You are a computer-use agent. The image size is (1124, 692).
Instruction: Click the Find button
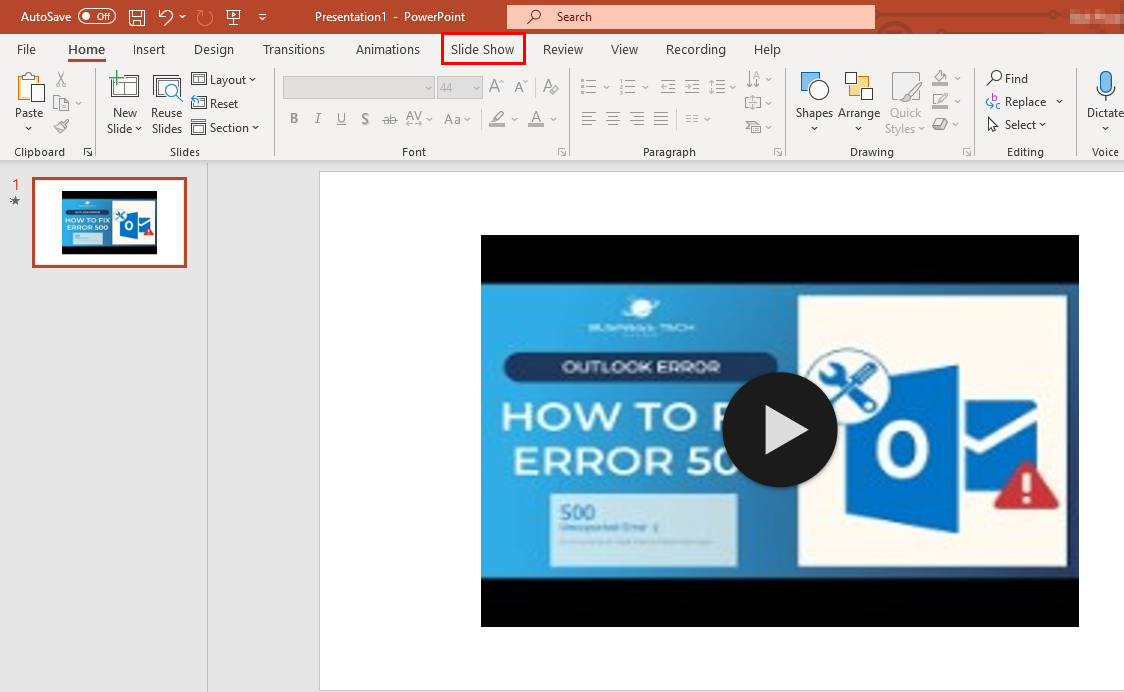point(1007,78)
